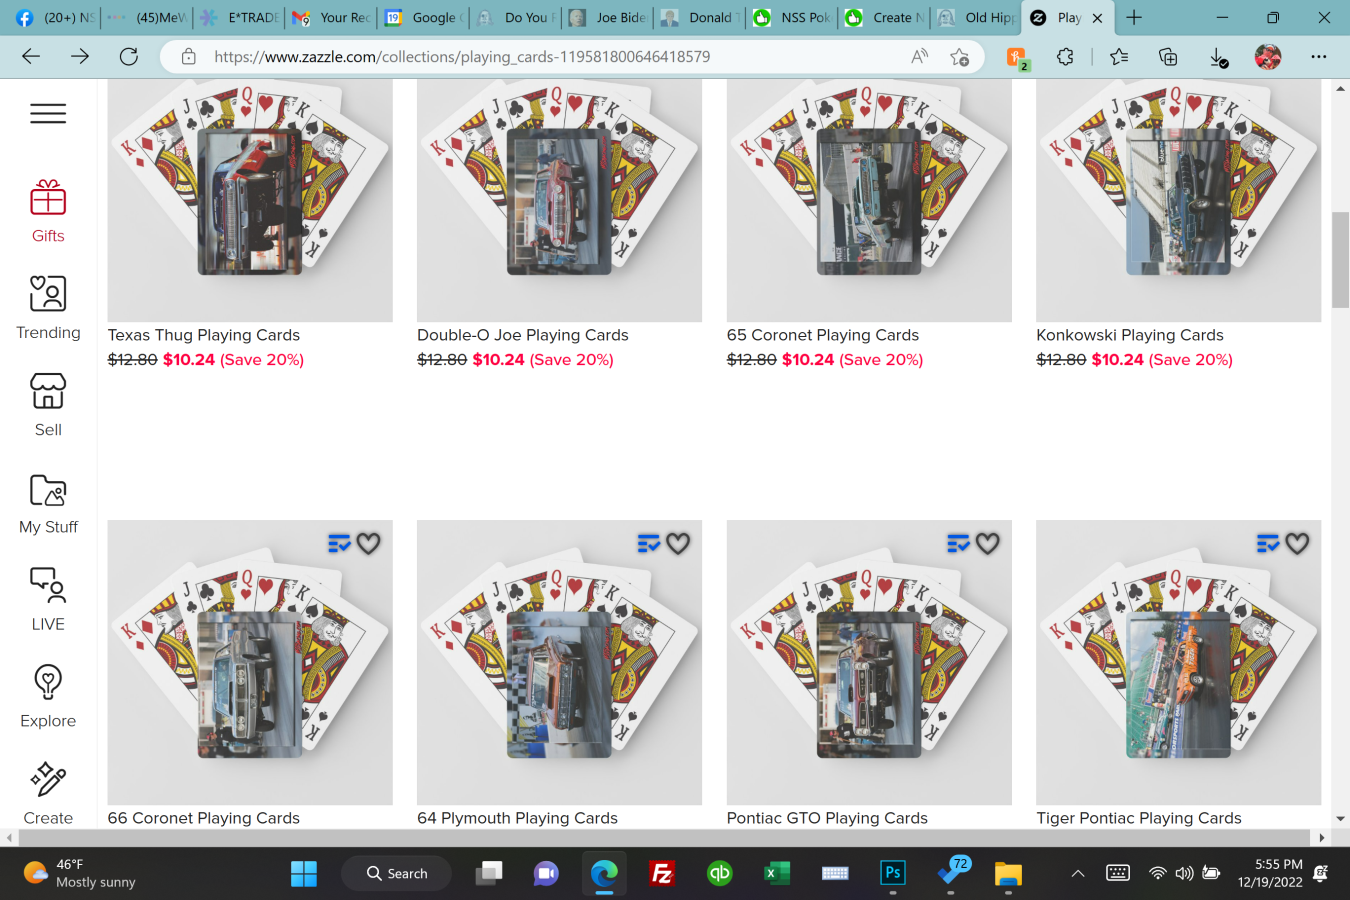Switch to the Gmail Your Rec tab
Image resolution: width=1350 pixels, height=900 pixels.
tap(332, 17)
